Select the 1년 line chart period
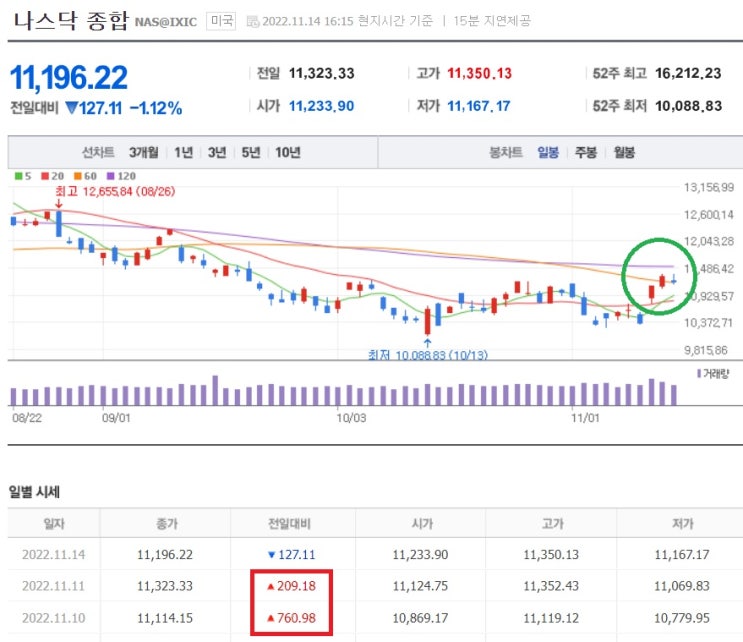The width and height of the screenshot is (743, 642). [x=183, y=153]
